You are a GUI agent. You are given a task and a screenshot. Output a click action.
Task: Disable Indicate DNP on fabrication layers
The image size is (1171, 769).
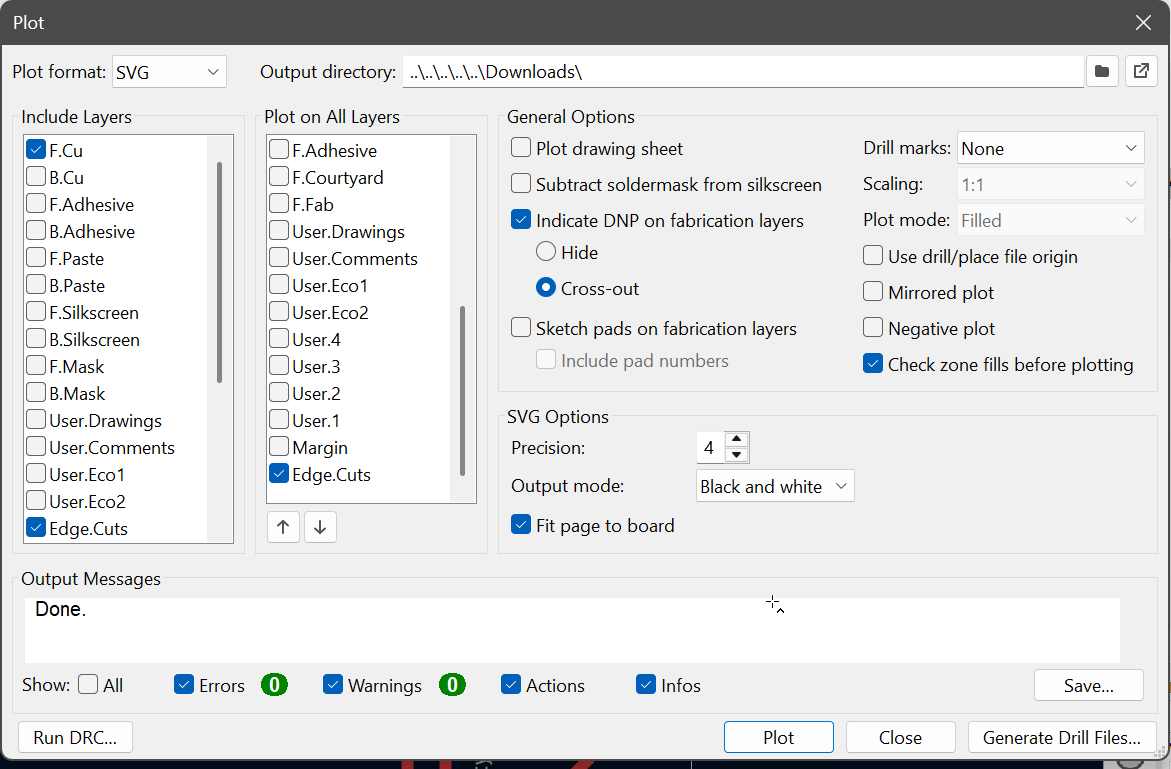tap(521, 220)
